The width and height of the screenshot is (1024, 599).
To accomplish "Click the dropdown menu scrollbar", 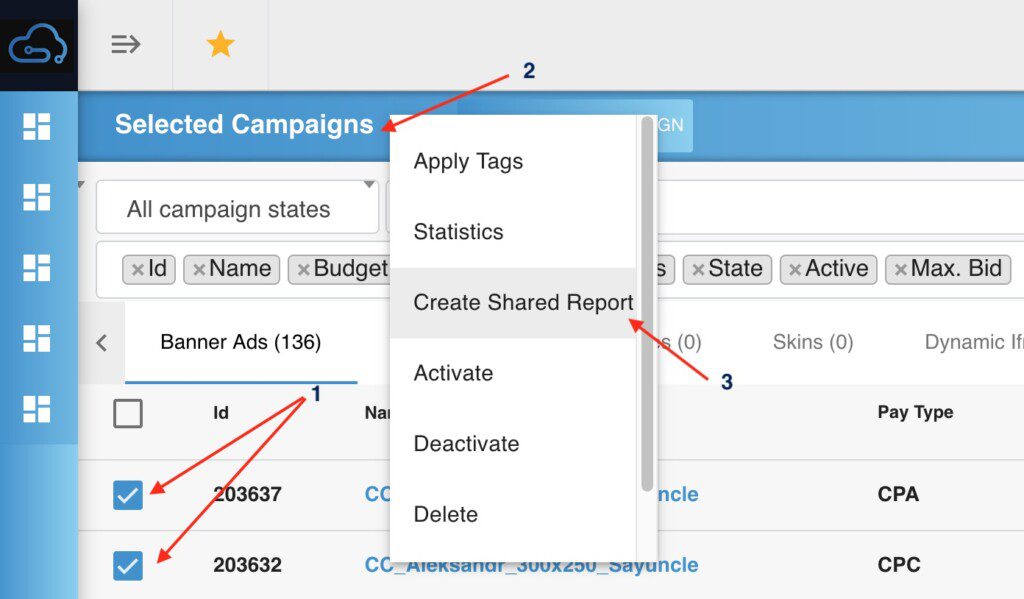I will click(x=647, y=300).
